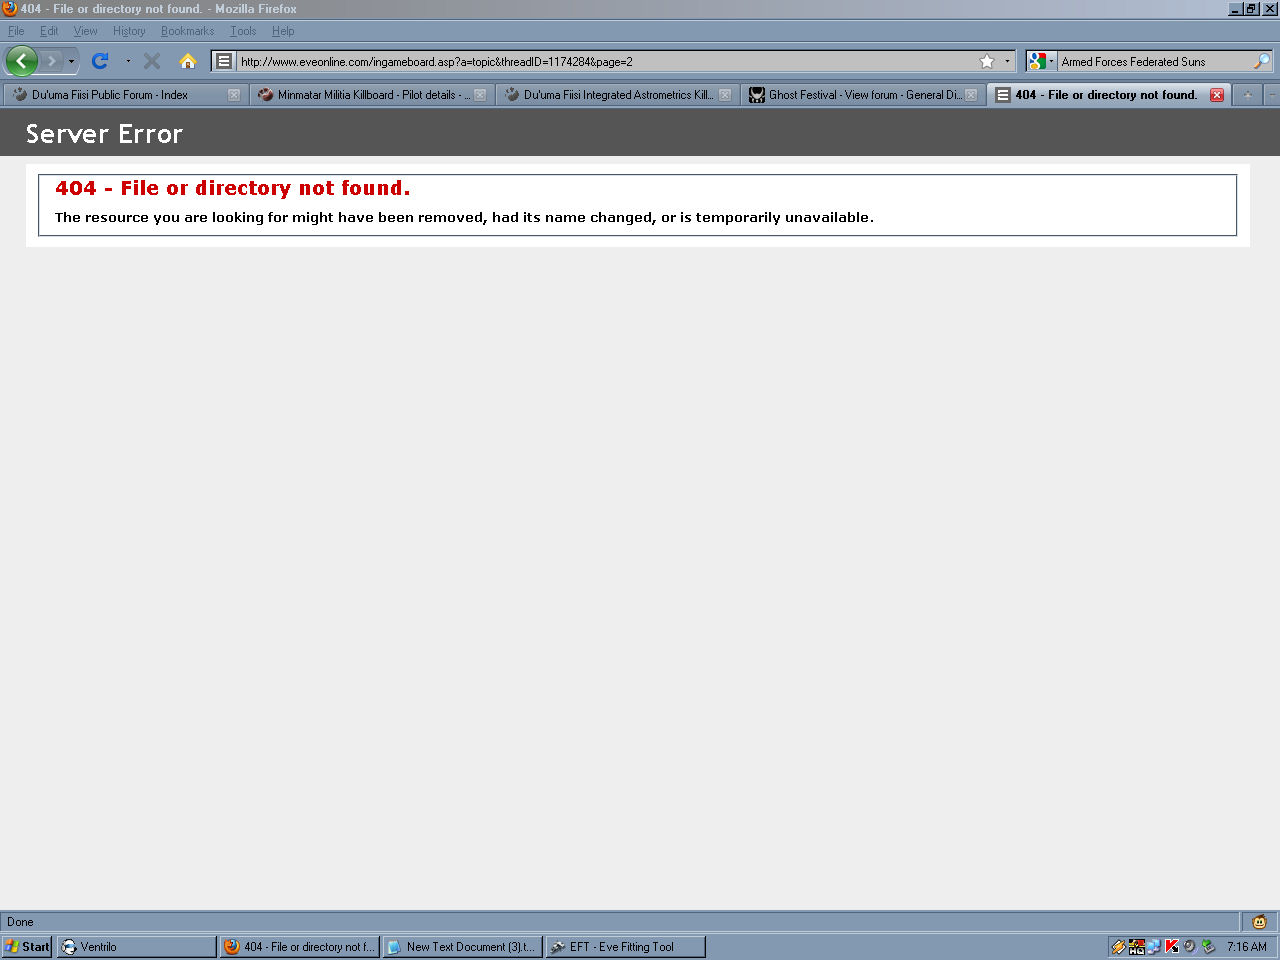Select the 404 File or directory tab
Screen dimensions: 1280x960
click(x=1108, y=95)
